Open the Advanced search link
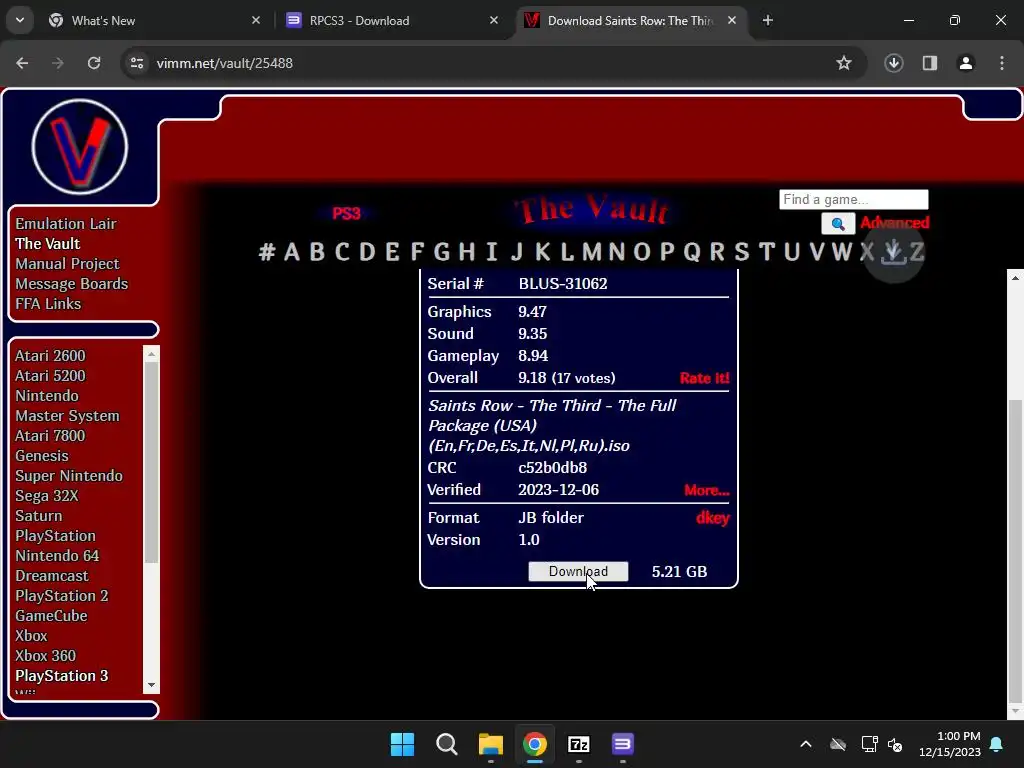This screenshot has width=1024, height=768. (x=894, y=223)
